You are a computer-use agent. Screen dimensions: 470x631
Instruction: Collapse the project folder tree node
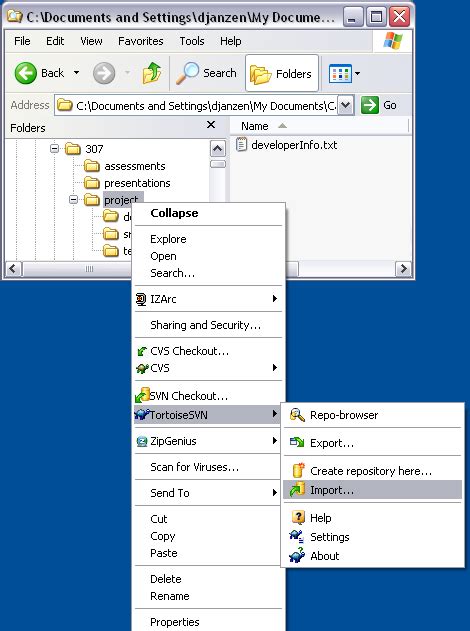coord(73,200)
